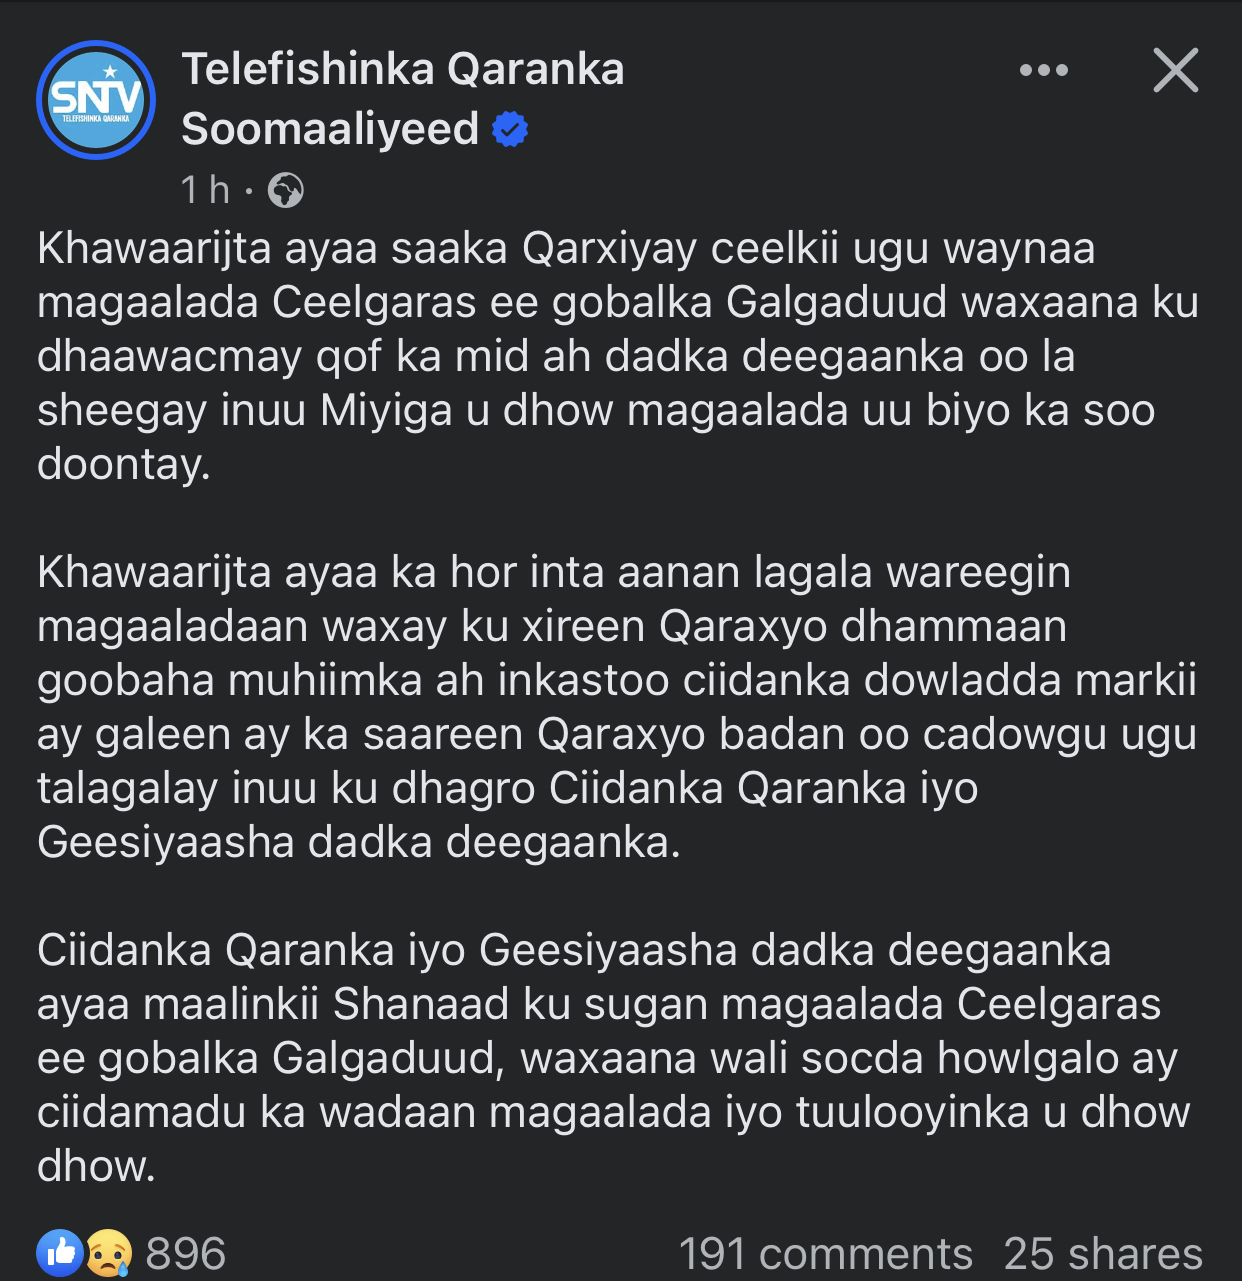The image size is (1242, 1281).
Task: Click the blue verified badge icon
Action: [511, 130]
